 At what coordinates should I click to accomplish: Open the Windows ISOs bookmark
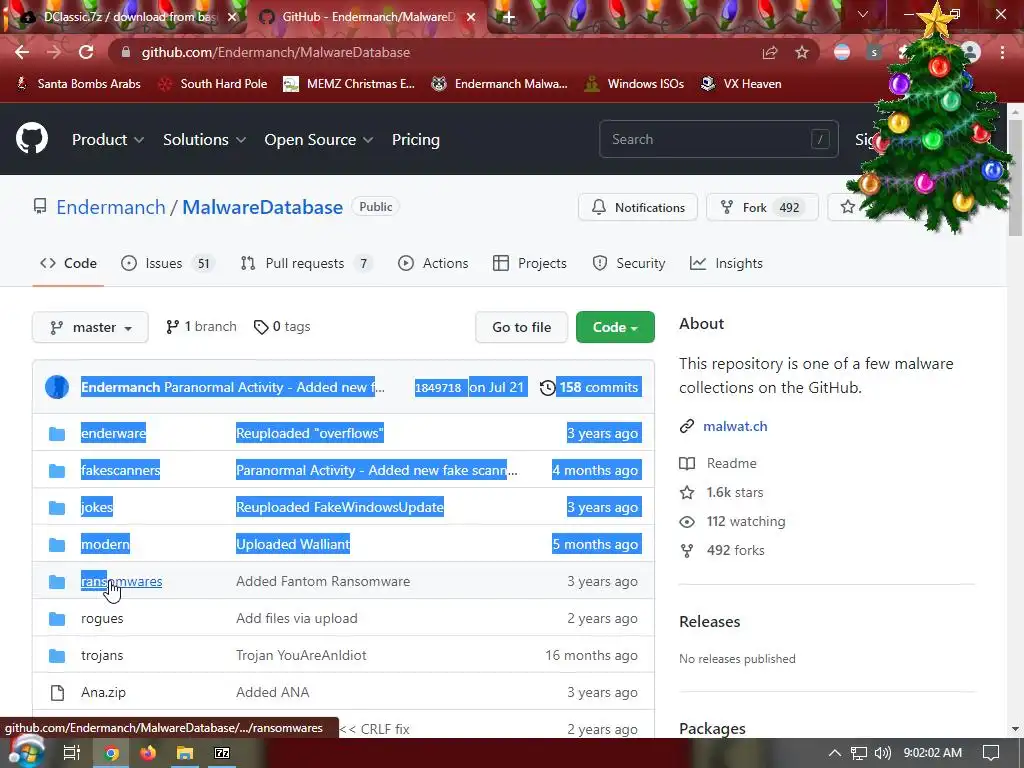(x=634, y=84)
